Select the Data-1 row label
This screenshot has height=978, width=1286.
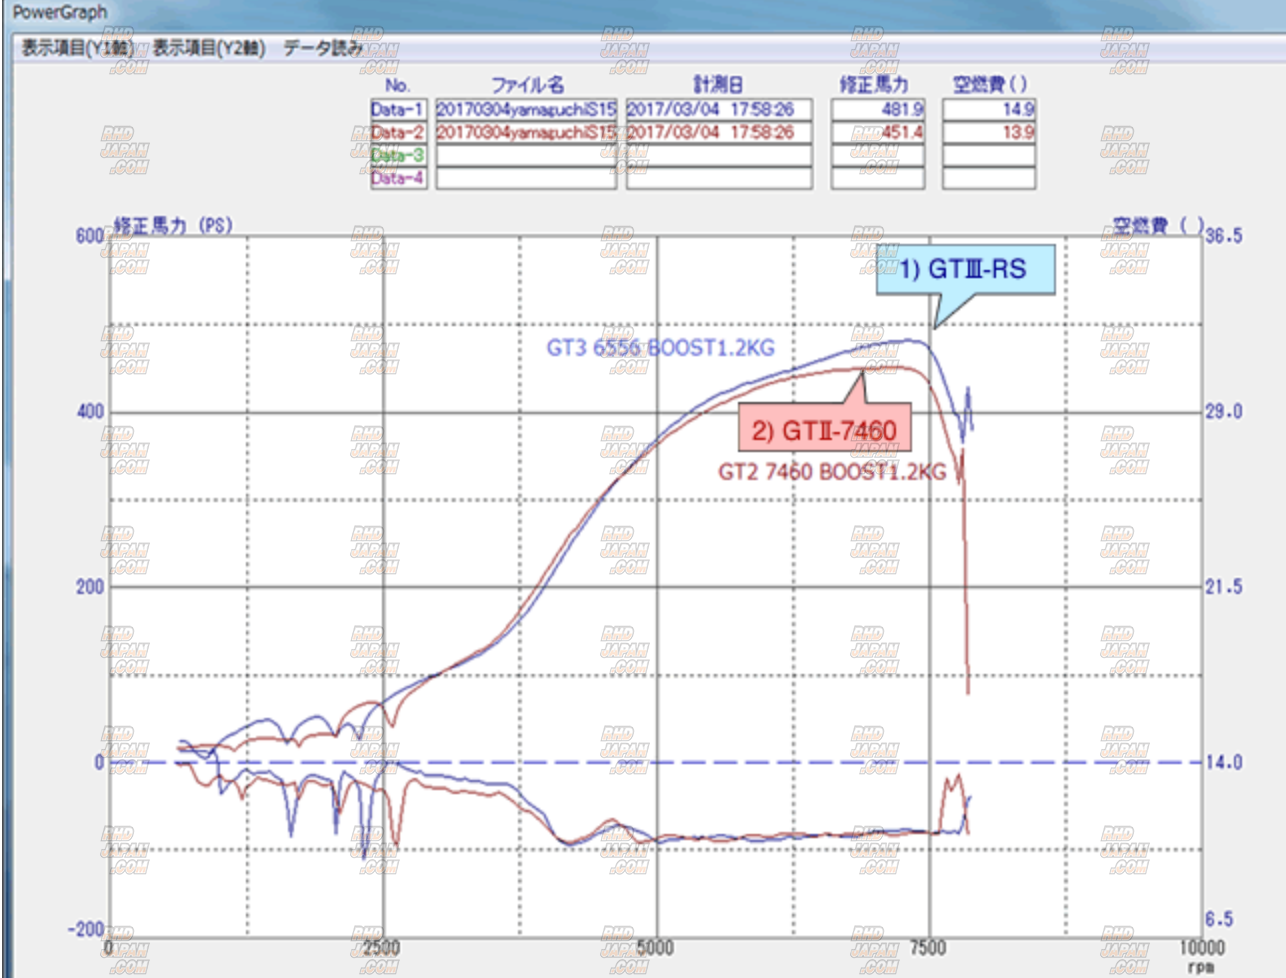tap(397, 109)
